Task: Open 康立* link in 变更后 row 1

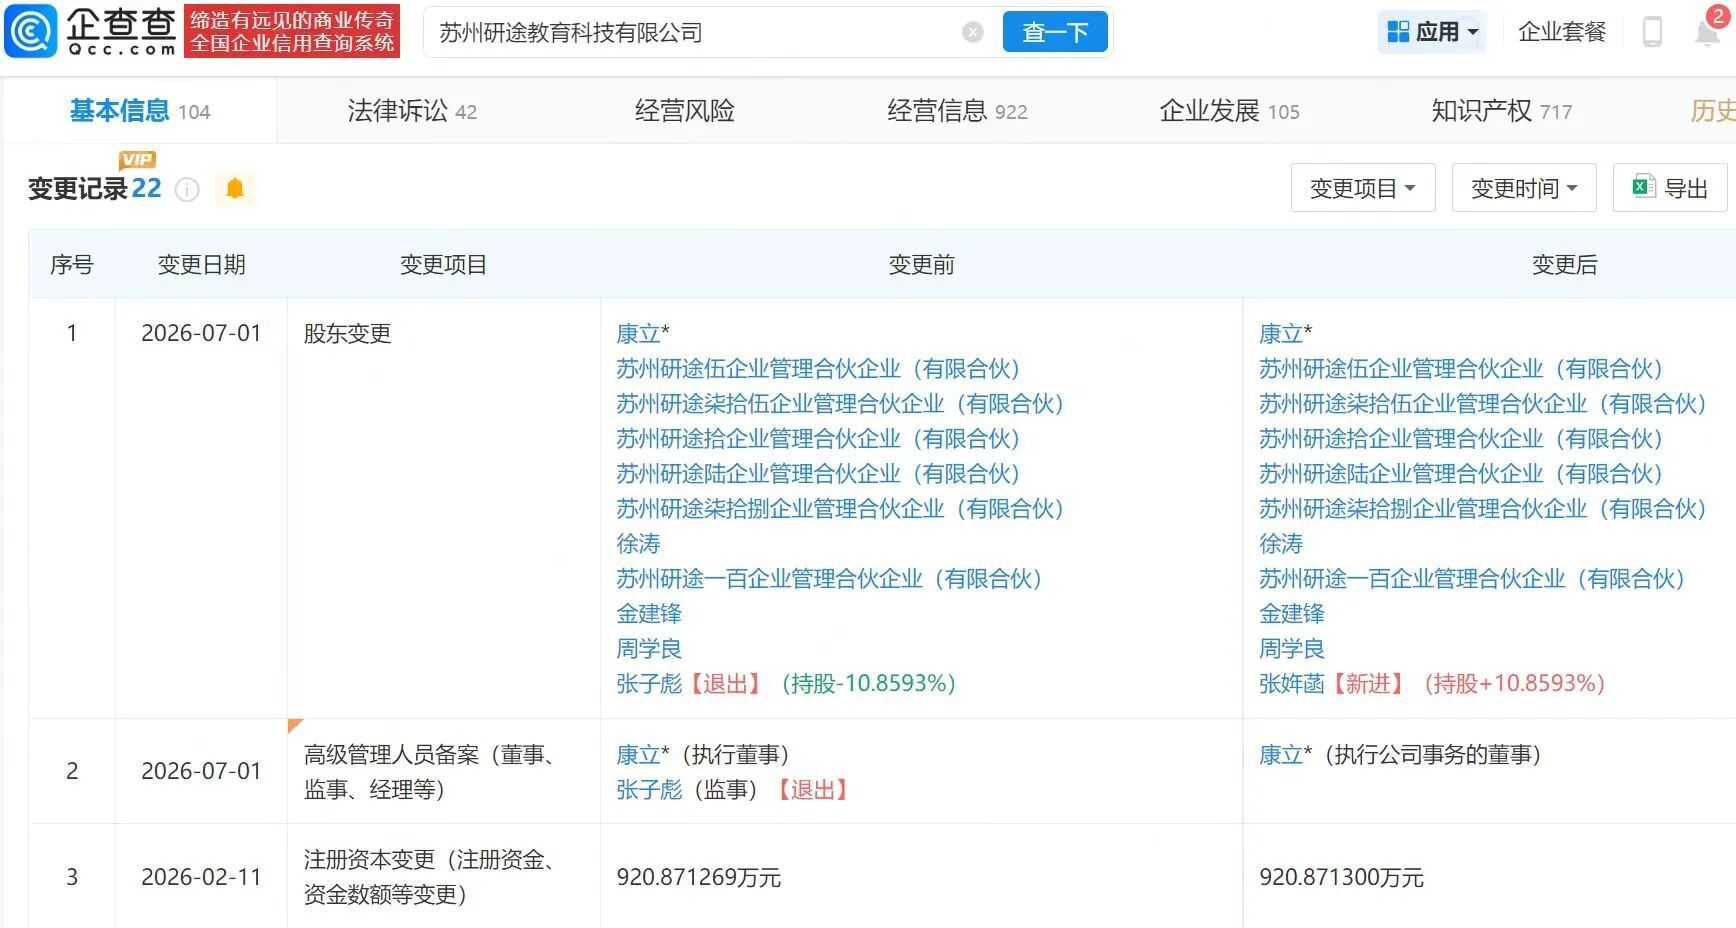Action: [x=1286, y=334]
